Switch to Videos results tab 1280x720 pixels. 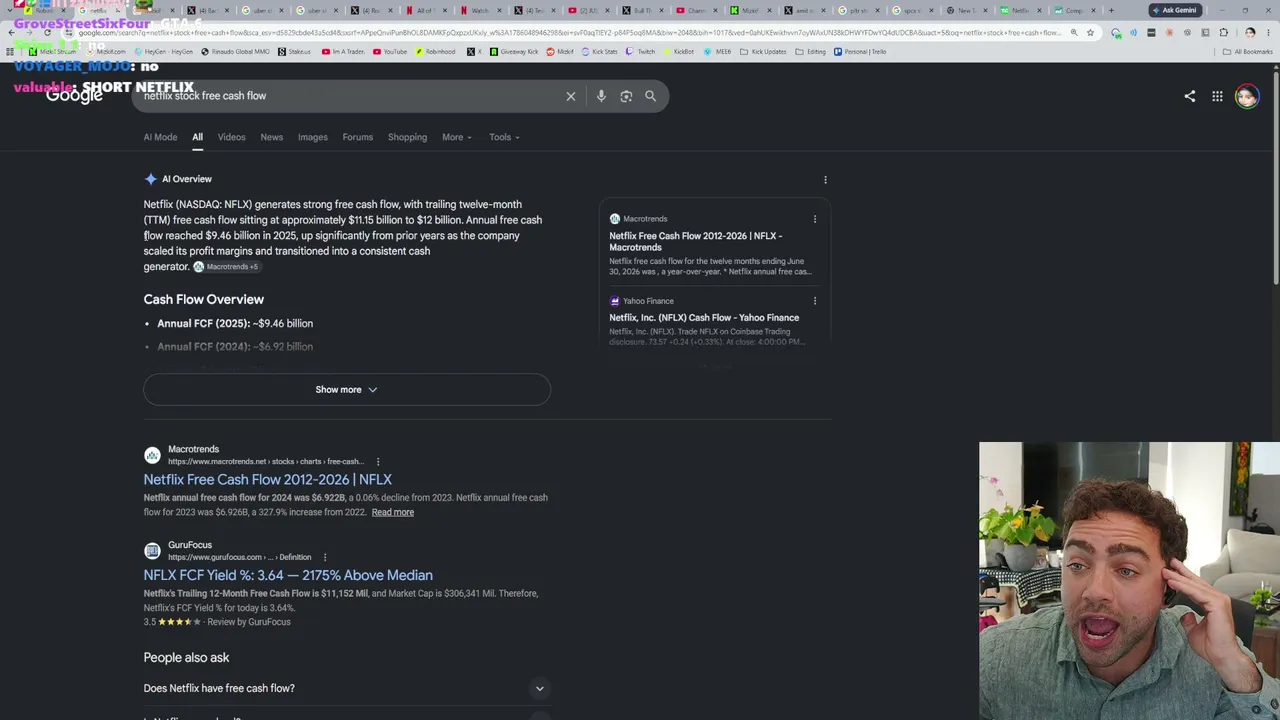231,137
